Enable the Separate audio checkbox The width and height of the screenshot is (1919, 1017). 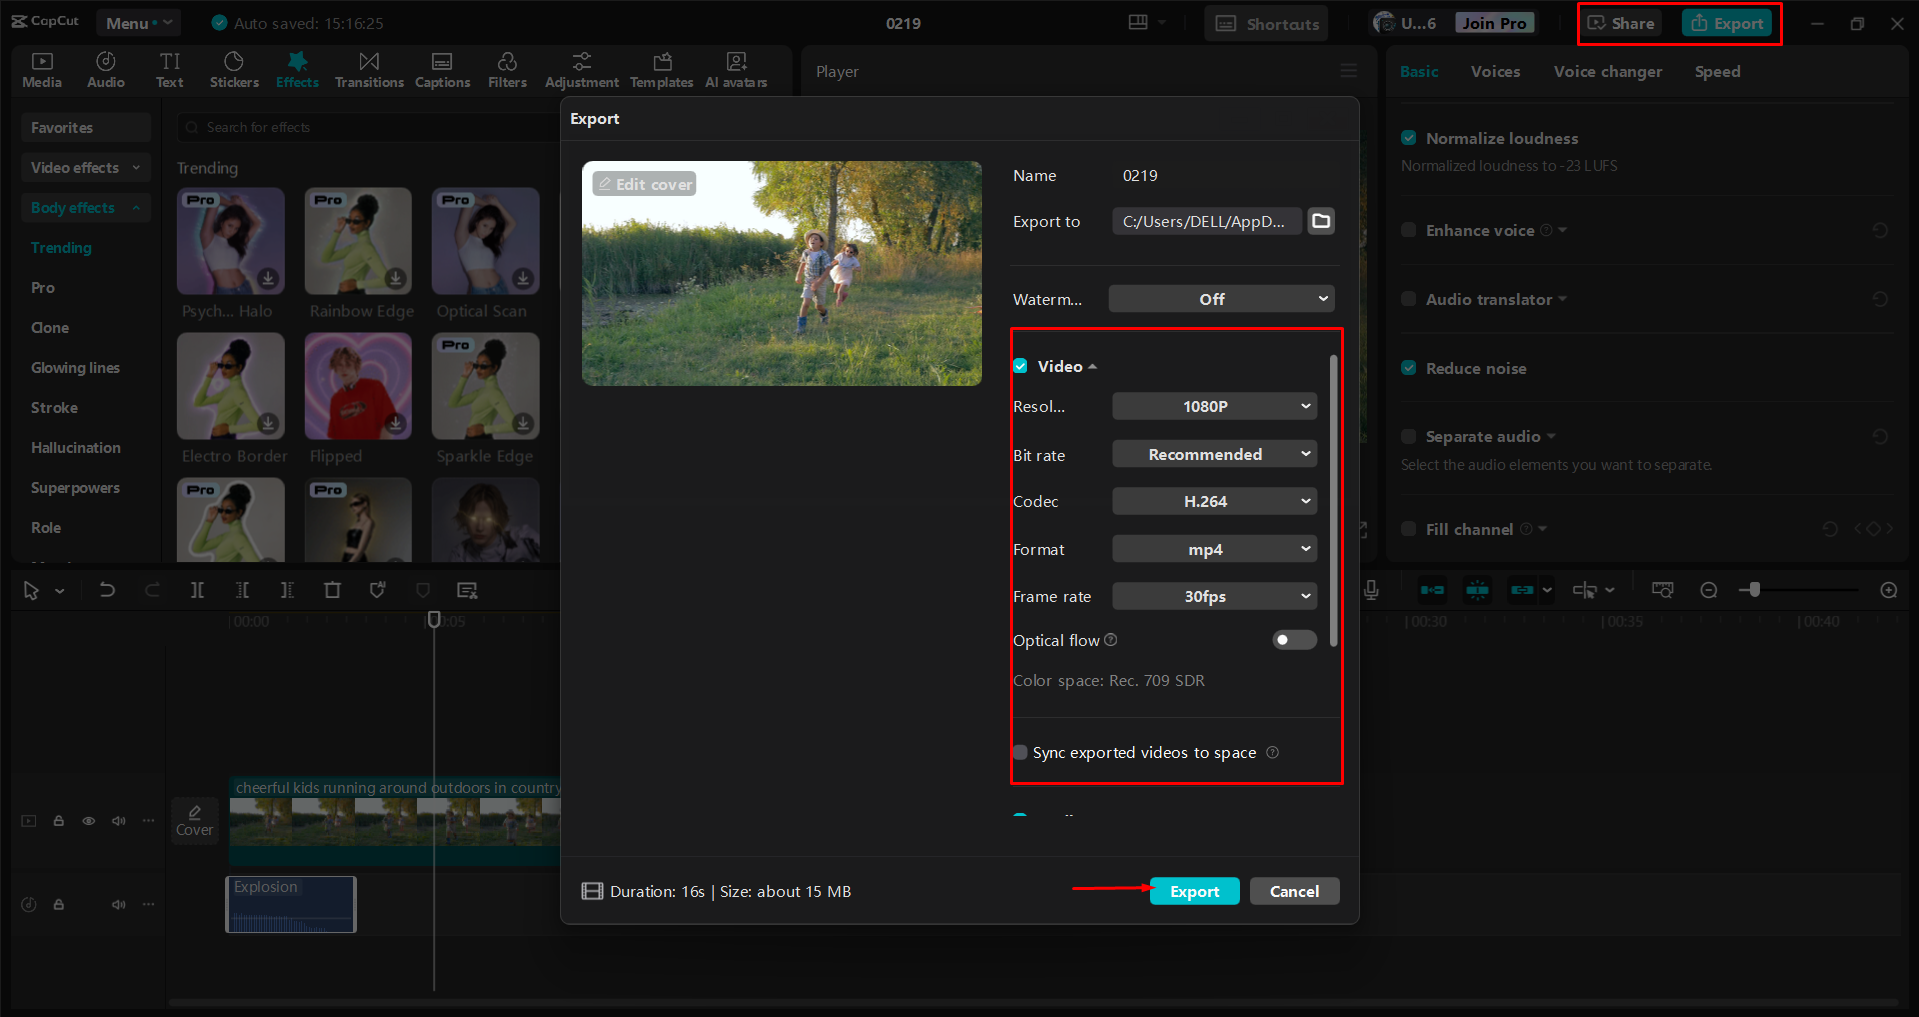click(x=1408, y=436)
